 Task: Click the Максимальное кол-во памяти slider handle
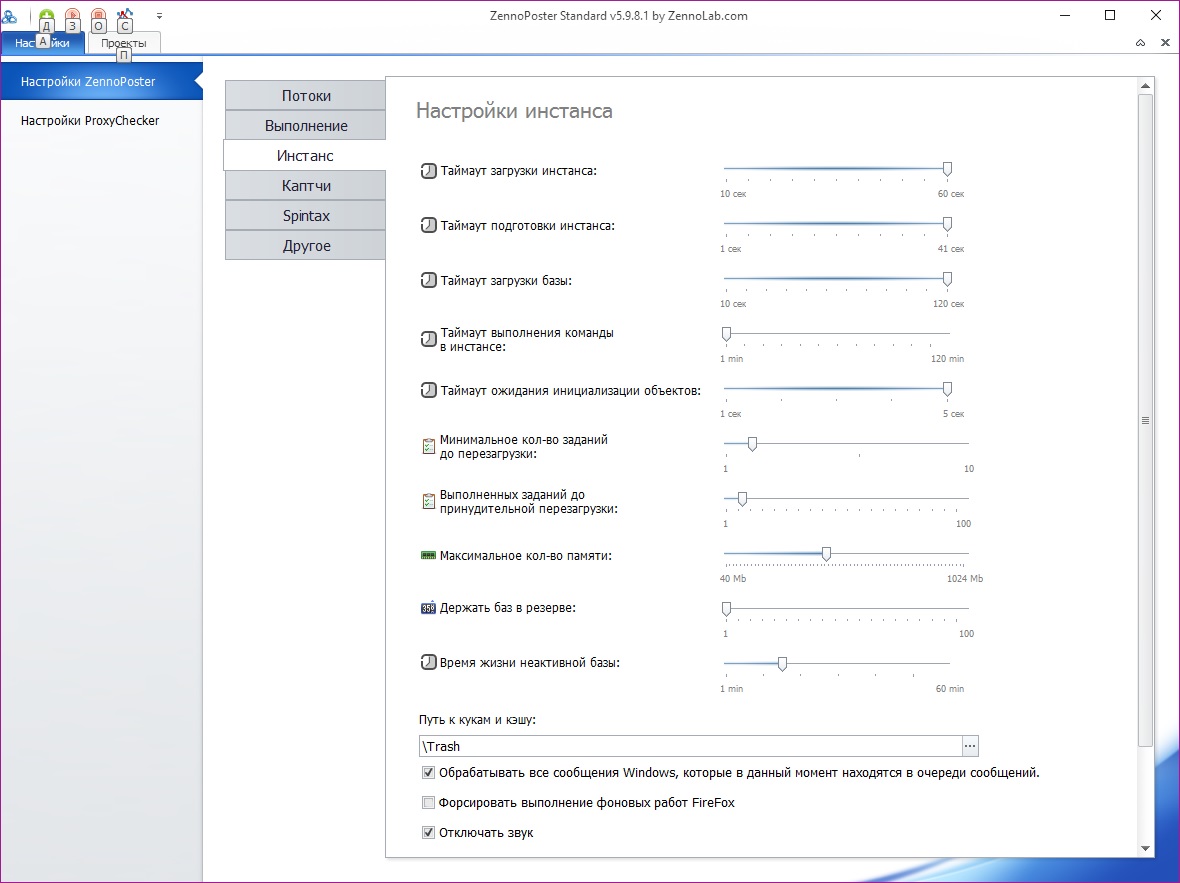click(x=826, y=554)
